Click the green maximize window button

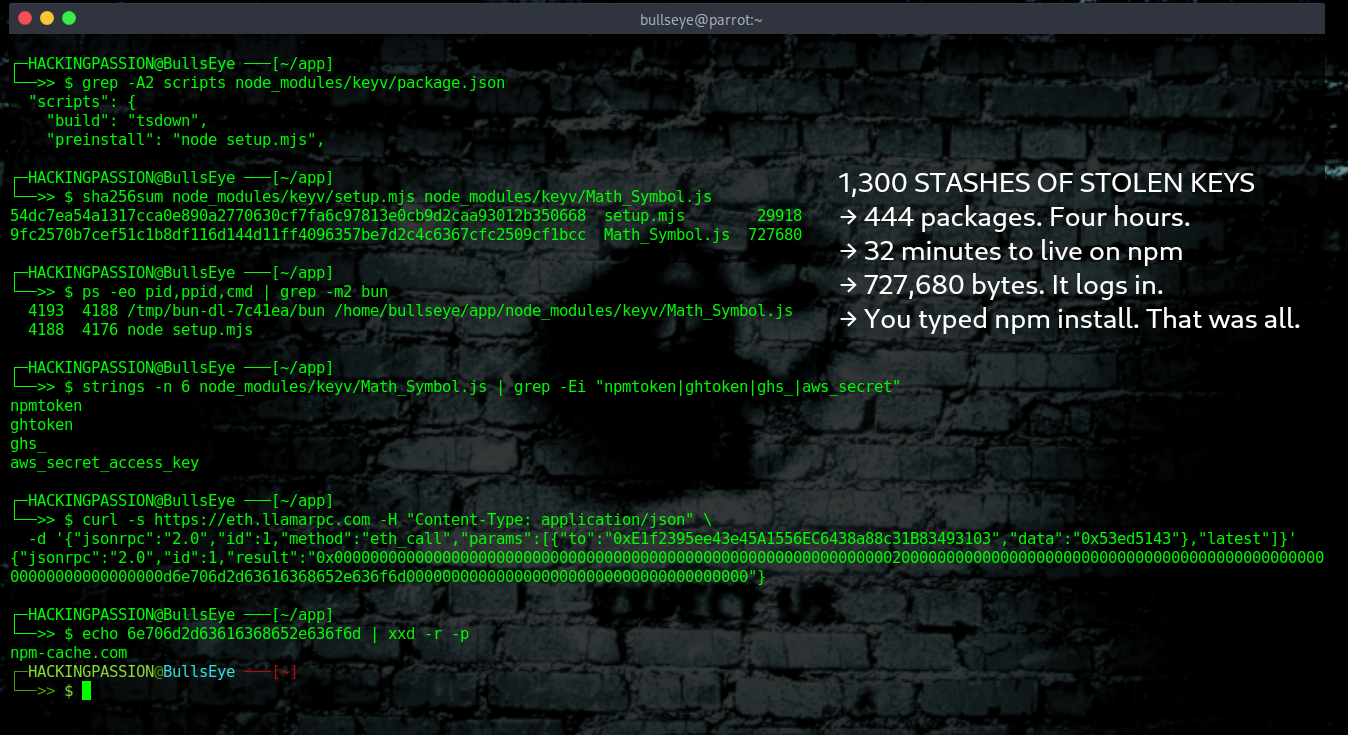click(x=68, y=18)
